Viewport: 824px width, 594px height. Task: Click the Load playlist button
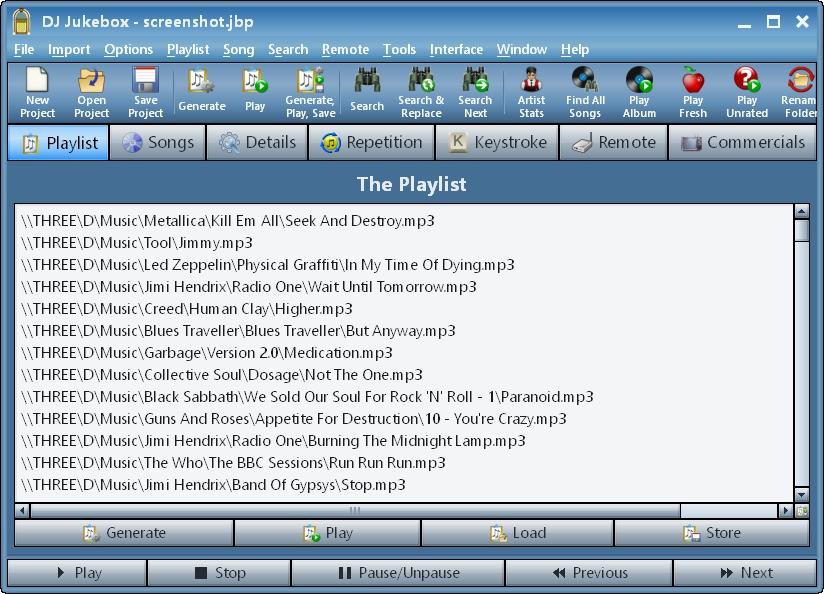(x=518, y=533)
